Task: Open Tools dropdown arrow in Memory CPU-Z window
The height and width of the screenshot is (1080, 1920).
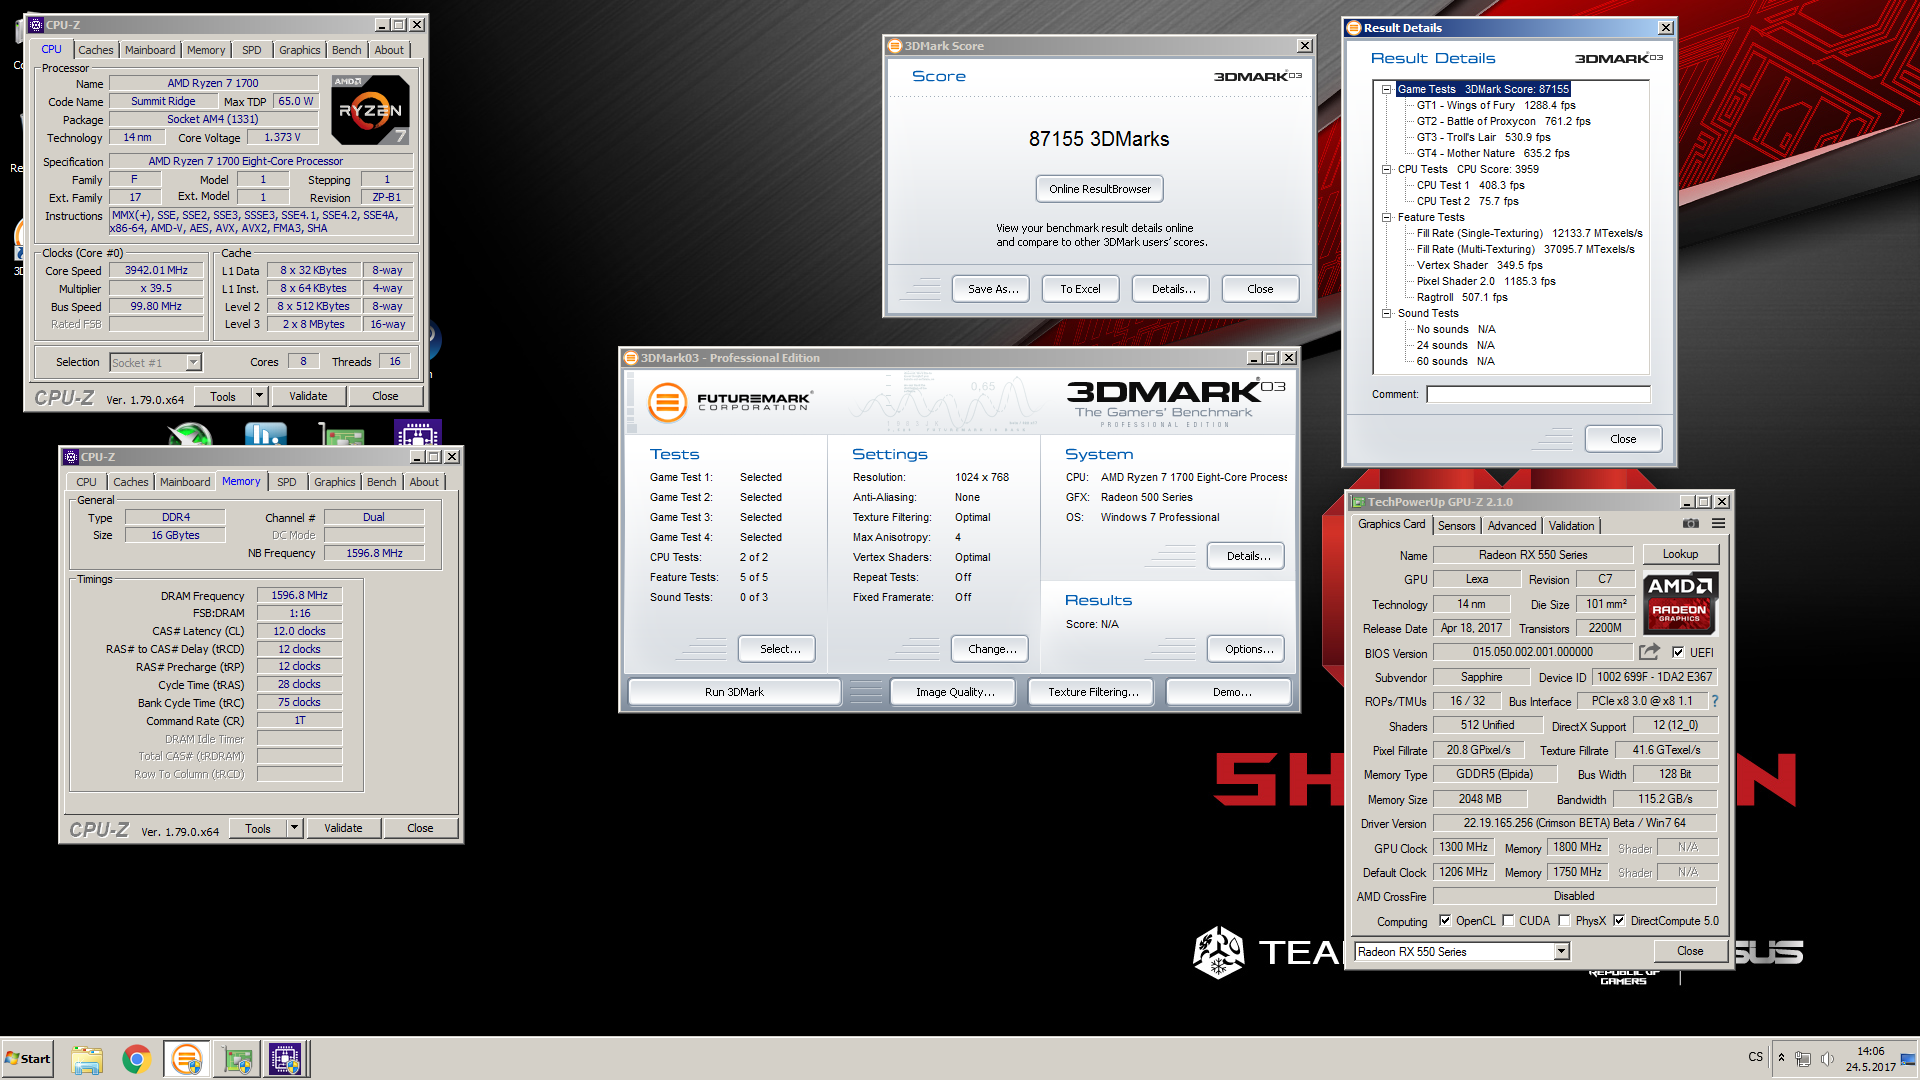Action: point(294,828)
